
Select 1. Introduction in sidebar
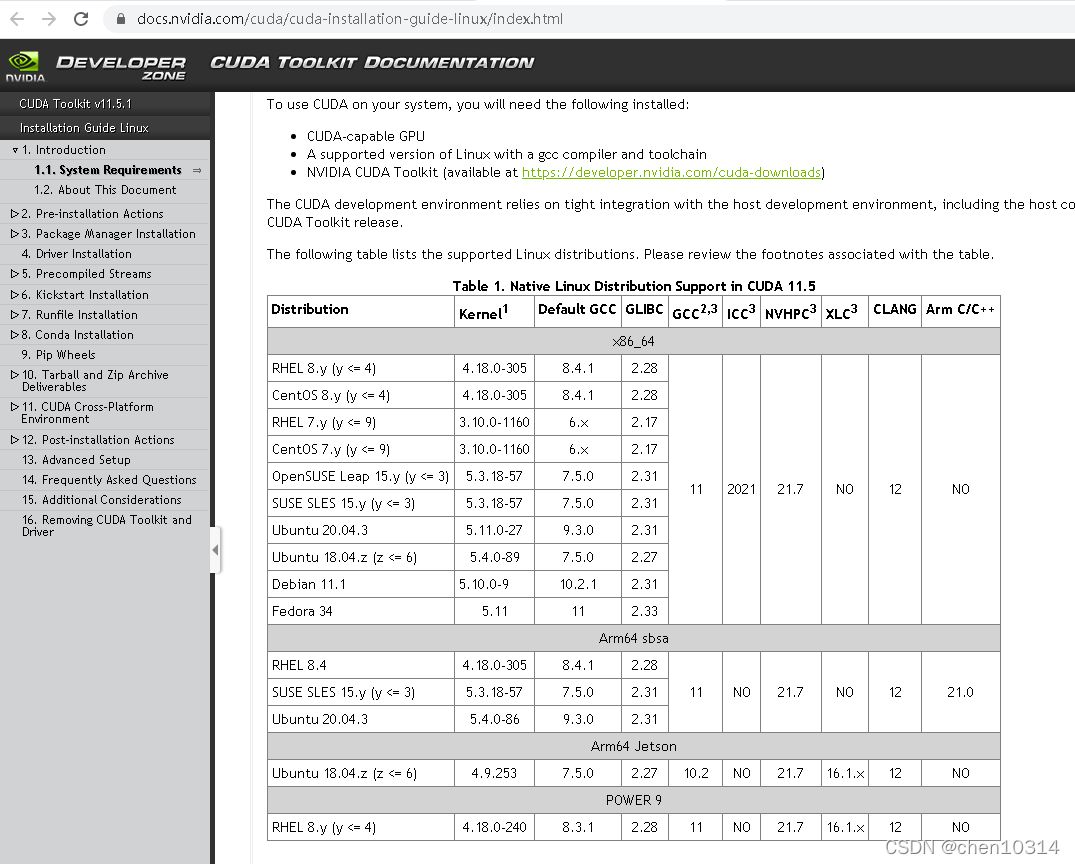[x=64, y=150]
